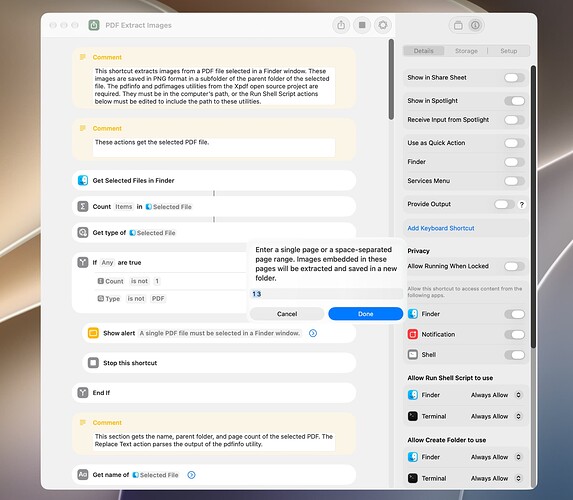Click the Share icon in the toolbar
Screen dimensions: 573x500
341,25
